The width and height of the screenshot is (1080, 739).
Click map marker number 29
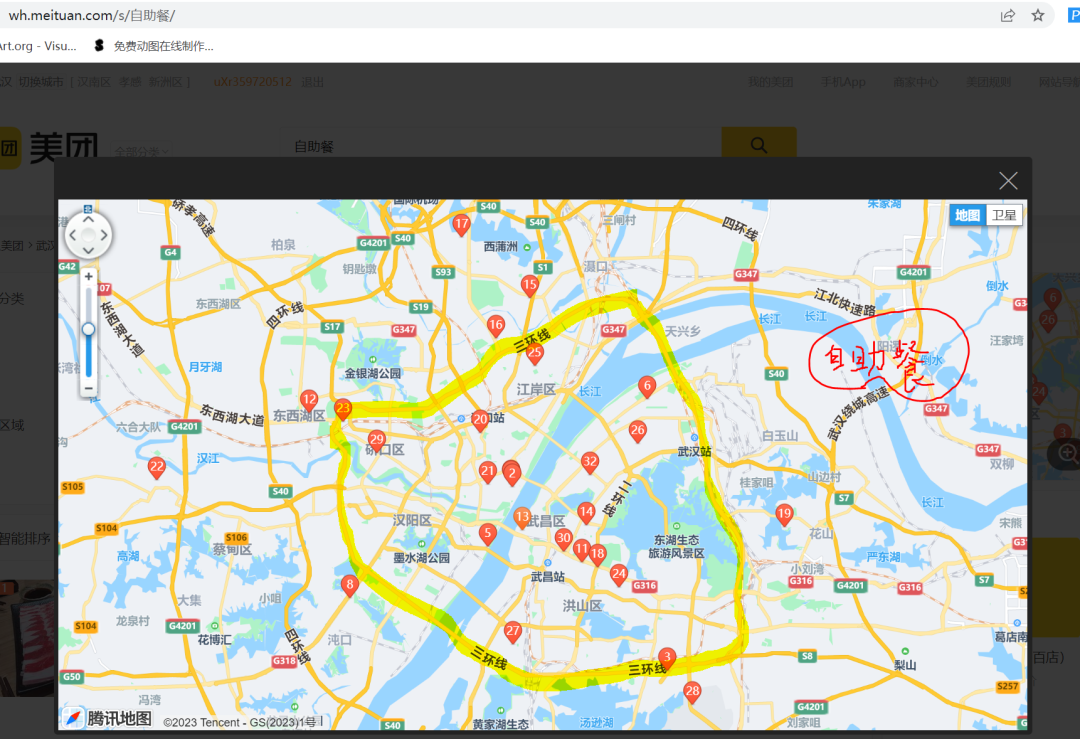376,441
